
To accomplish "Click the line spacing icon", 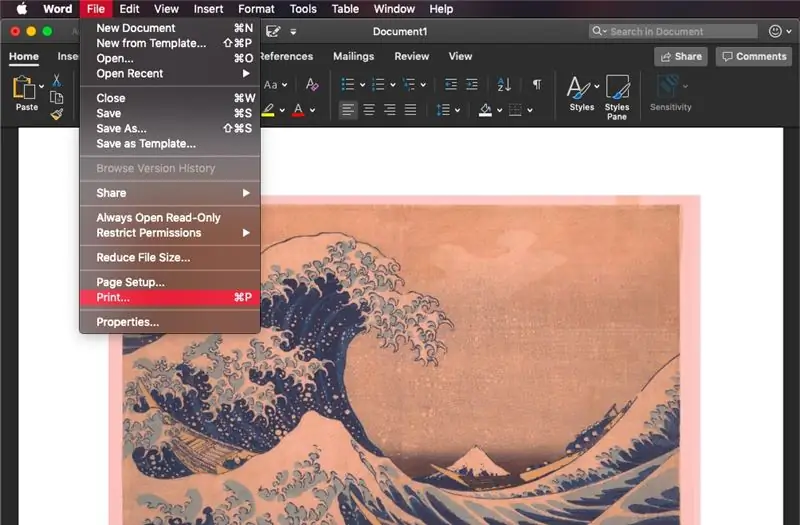I will click(x=443, y=110).
